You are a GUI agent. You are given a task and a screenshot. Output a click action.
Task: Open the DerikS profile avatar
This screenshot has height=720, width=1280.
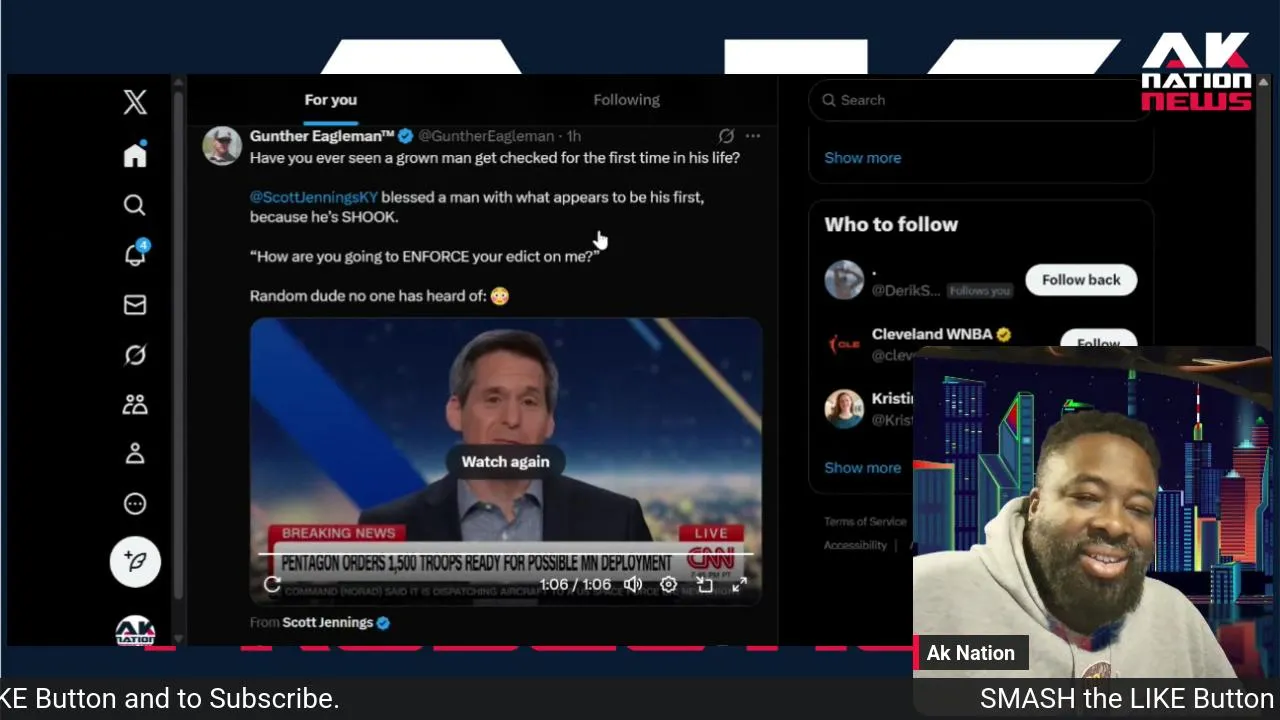point(844,280)
